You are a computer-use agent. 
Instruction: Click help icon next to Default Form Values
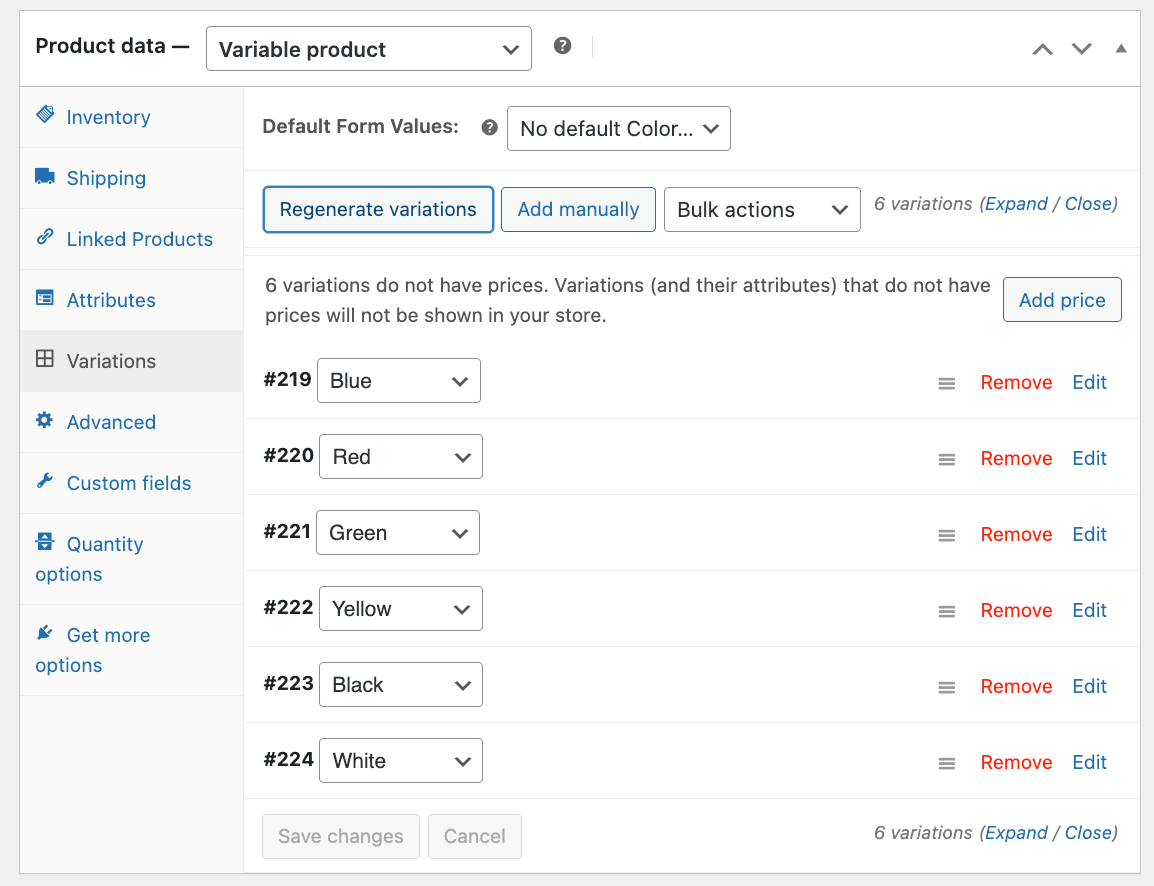tap(489, 127)
